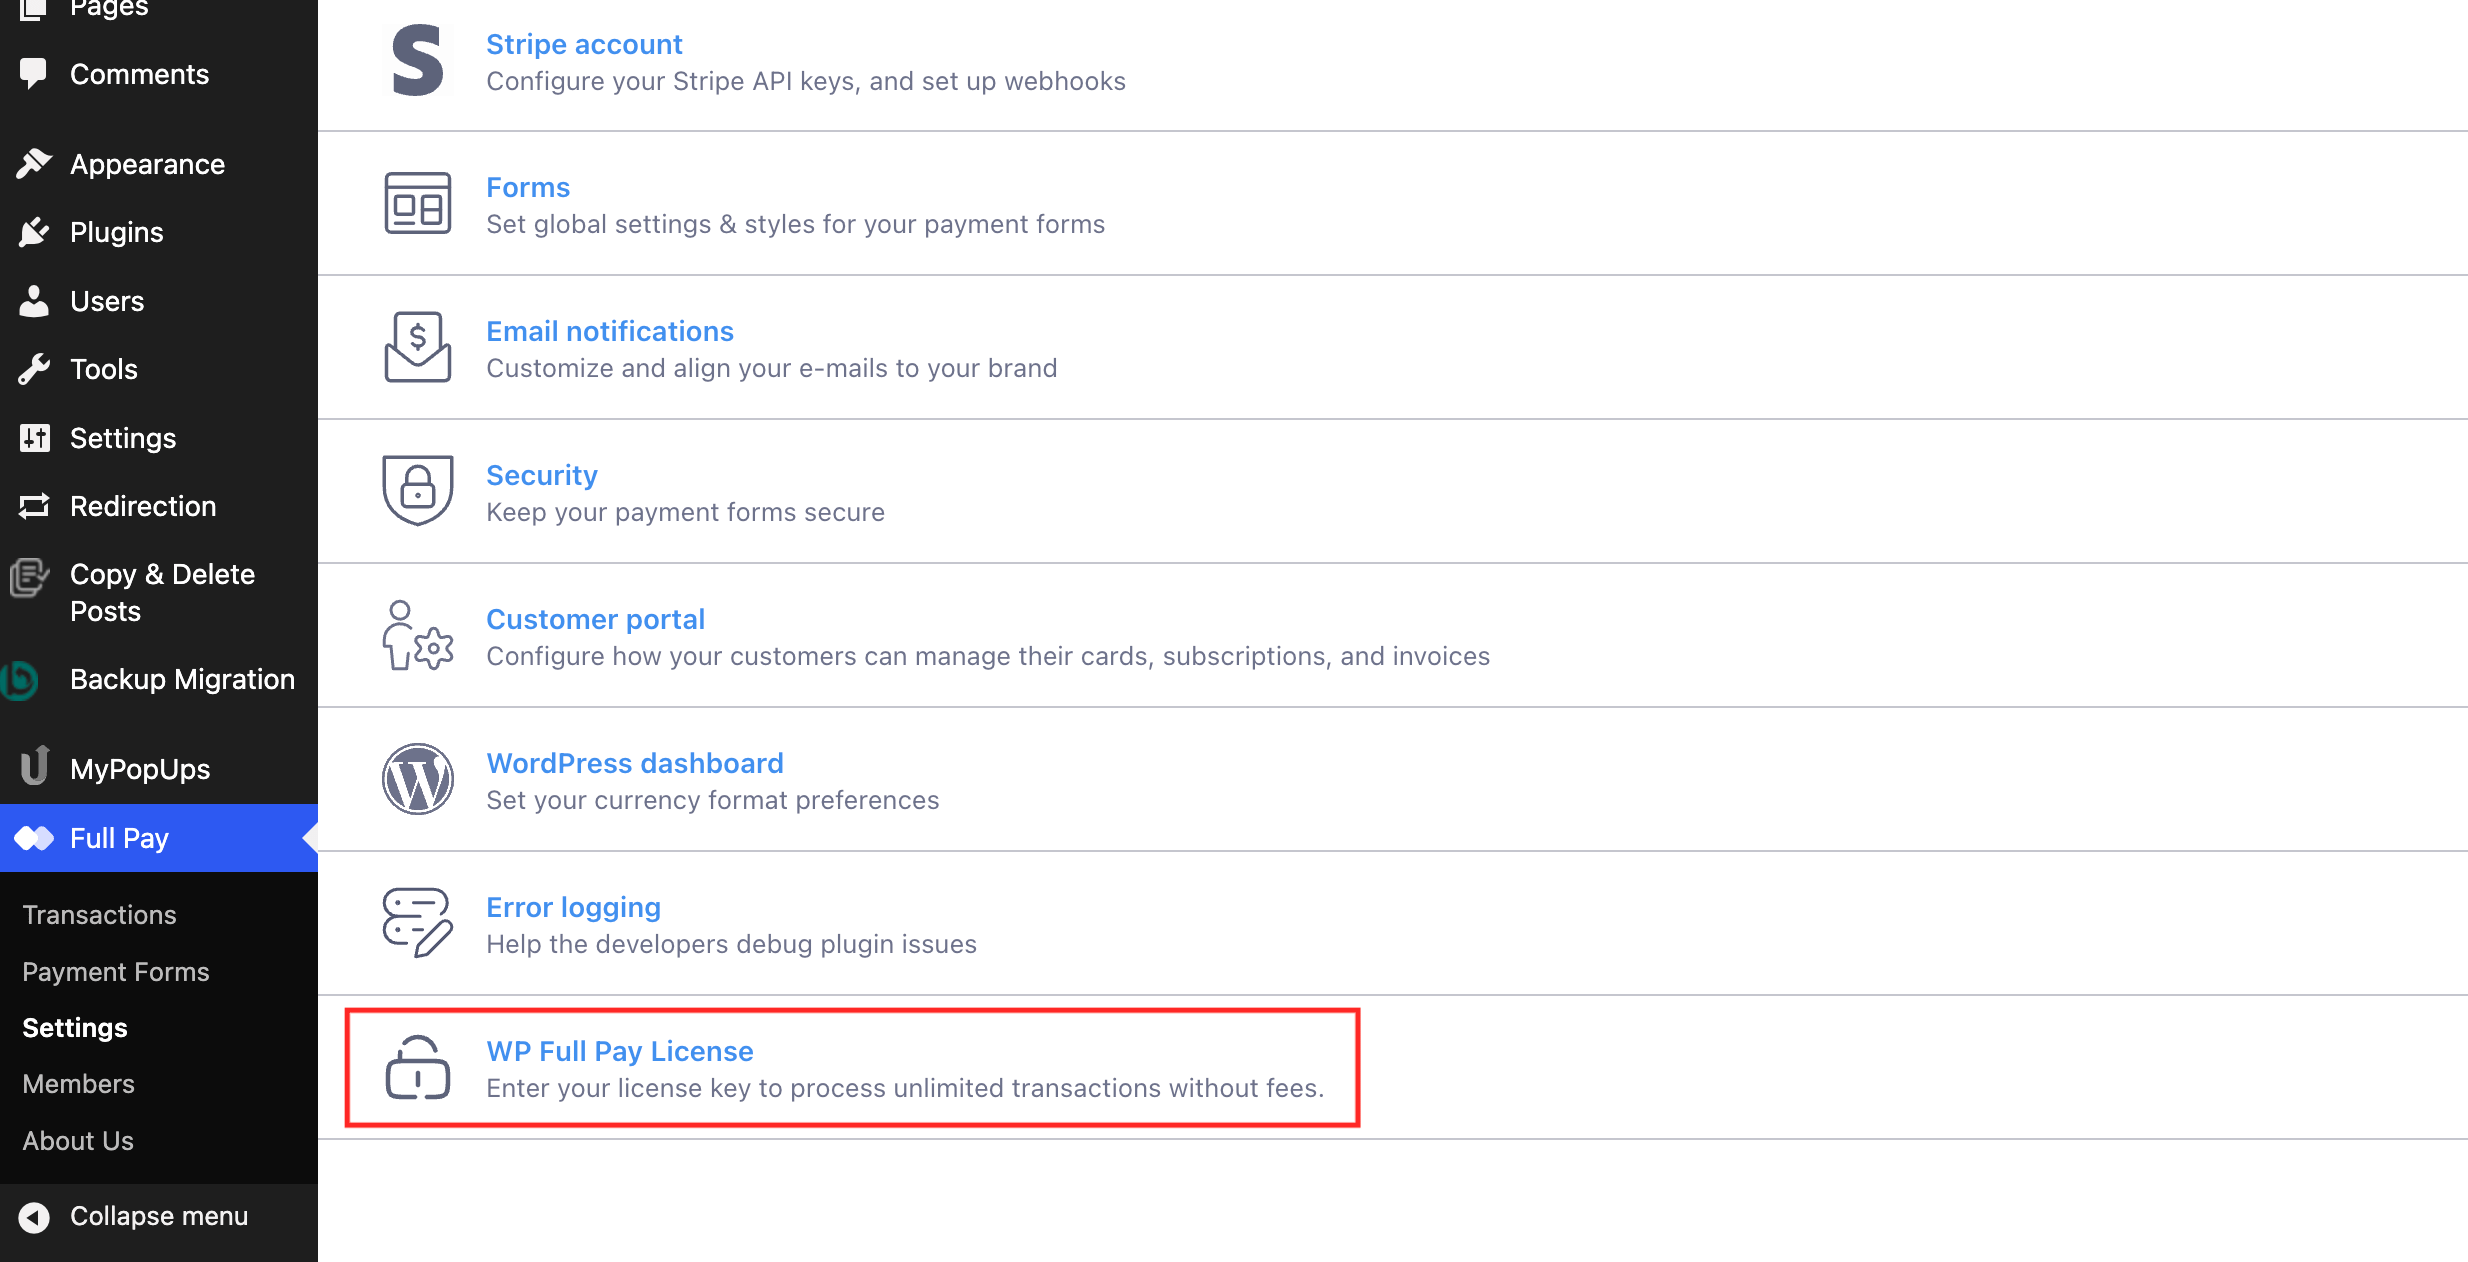Go to Appearance in sidebar
Screen dimensions: 2468x1262
pos(147,164)
